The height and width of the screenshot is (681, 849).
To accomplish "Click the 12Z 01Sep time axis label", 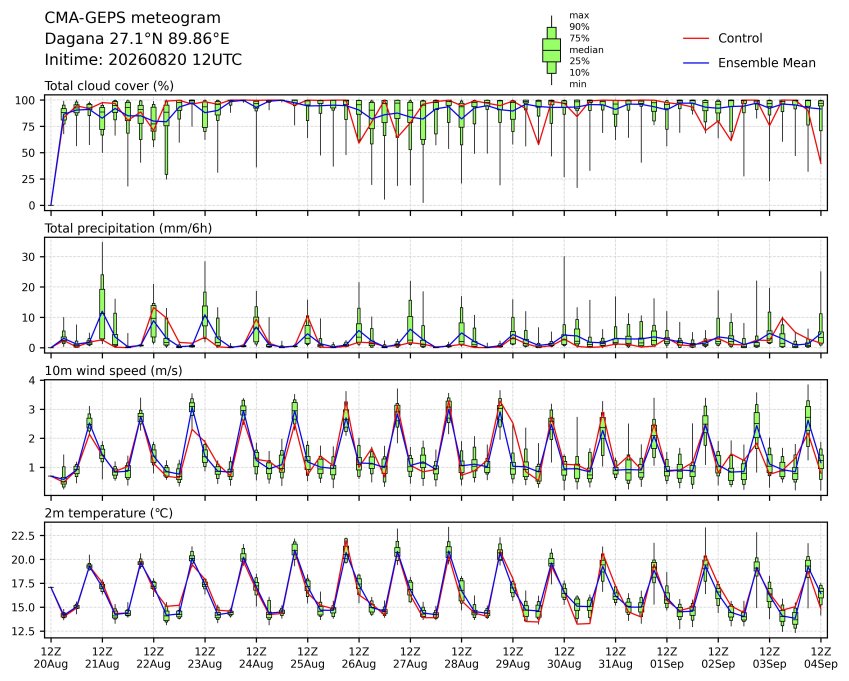I will pos(667,657).
